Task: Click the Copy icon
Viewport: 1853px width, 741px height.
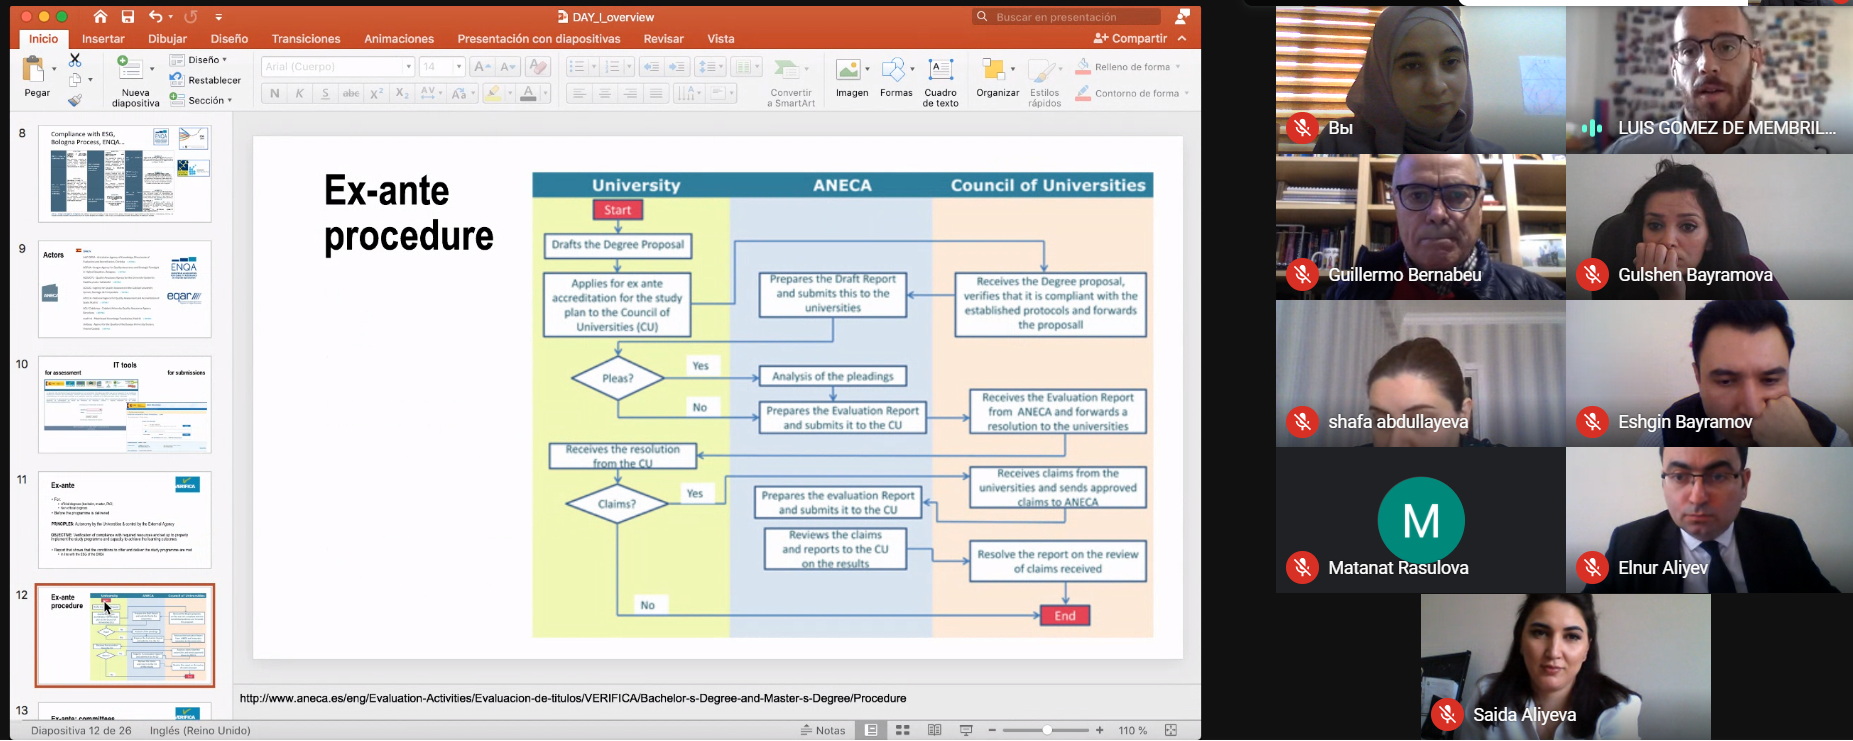Action: coord(75,80)
